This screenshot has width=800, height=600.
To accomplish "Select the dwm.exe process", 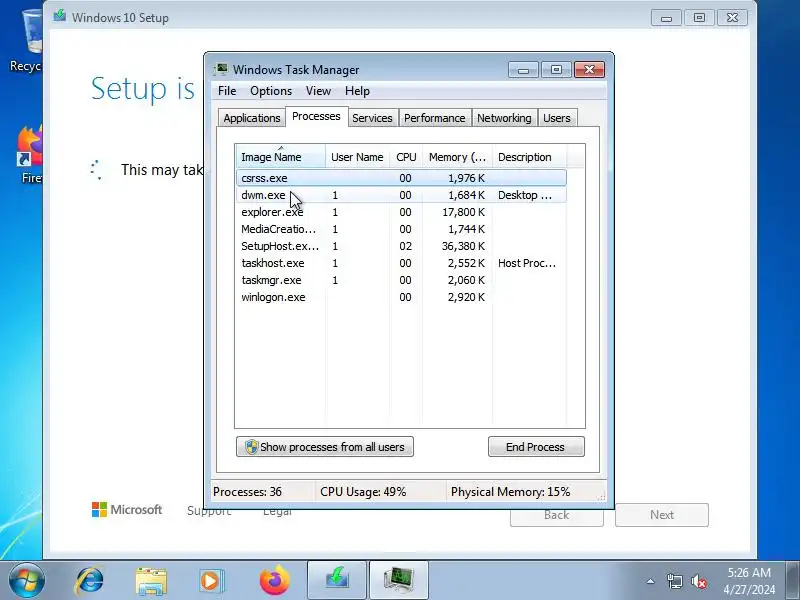I will click(401, 195).
